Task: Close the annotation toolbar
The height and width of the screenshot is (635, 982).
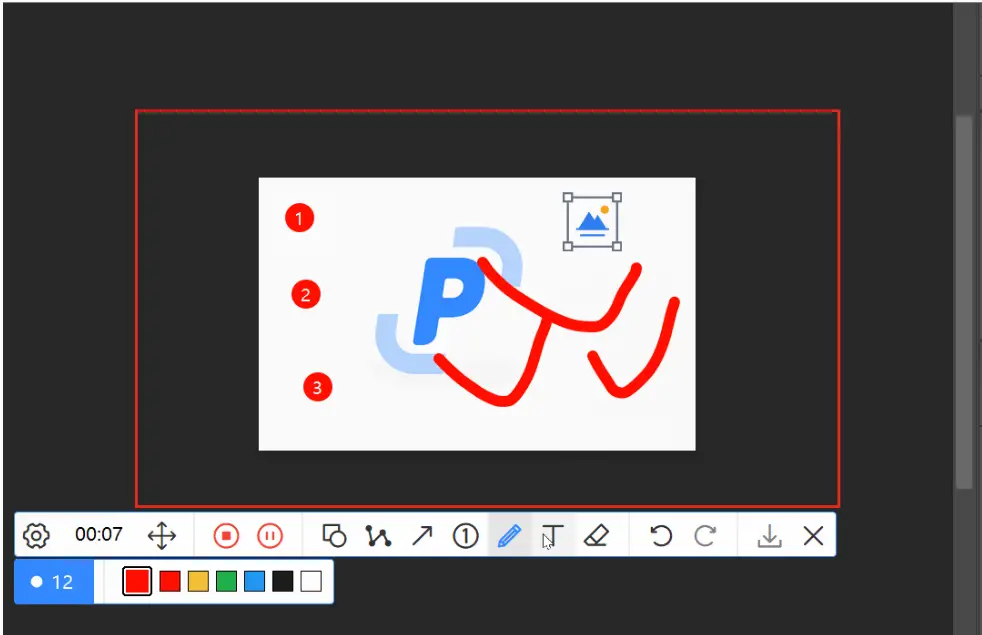Action: pyautogui.click(x=814, y=535)
